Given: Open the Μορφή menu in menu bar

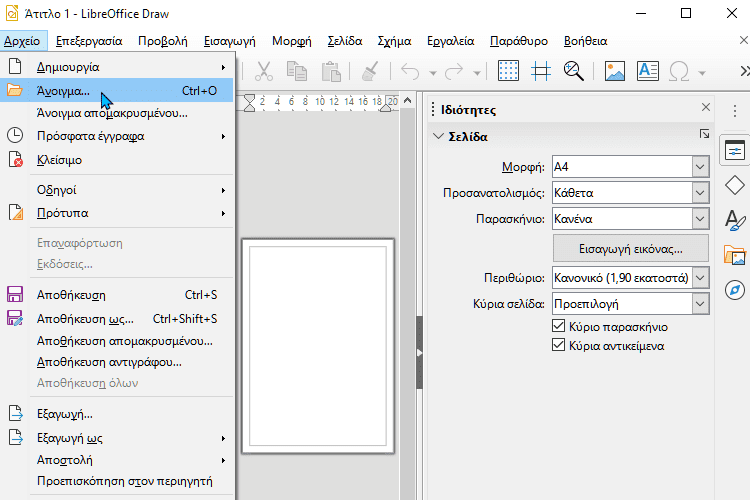Looking at the screenshot, I should point(291,41).
